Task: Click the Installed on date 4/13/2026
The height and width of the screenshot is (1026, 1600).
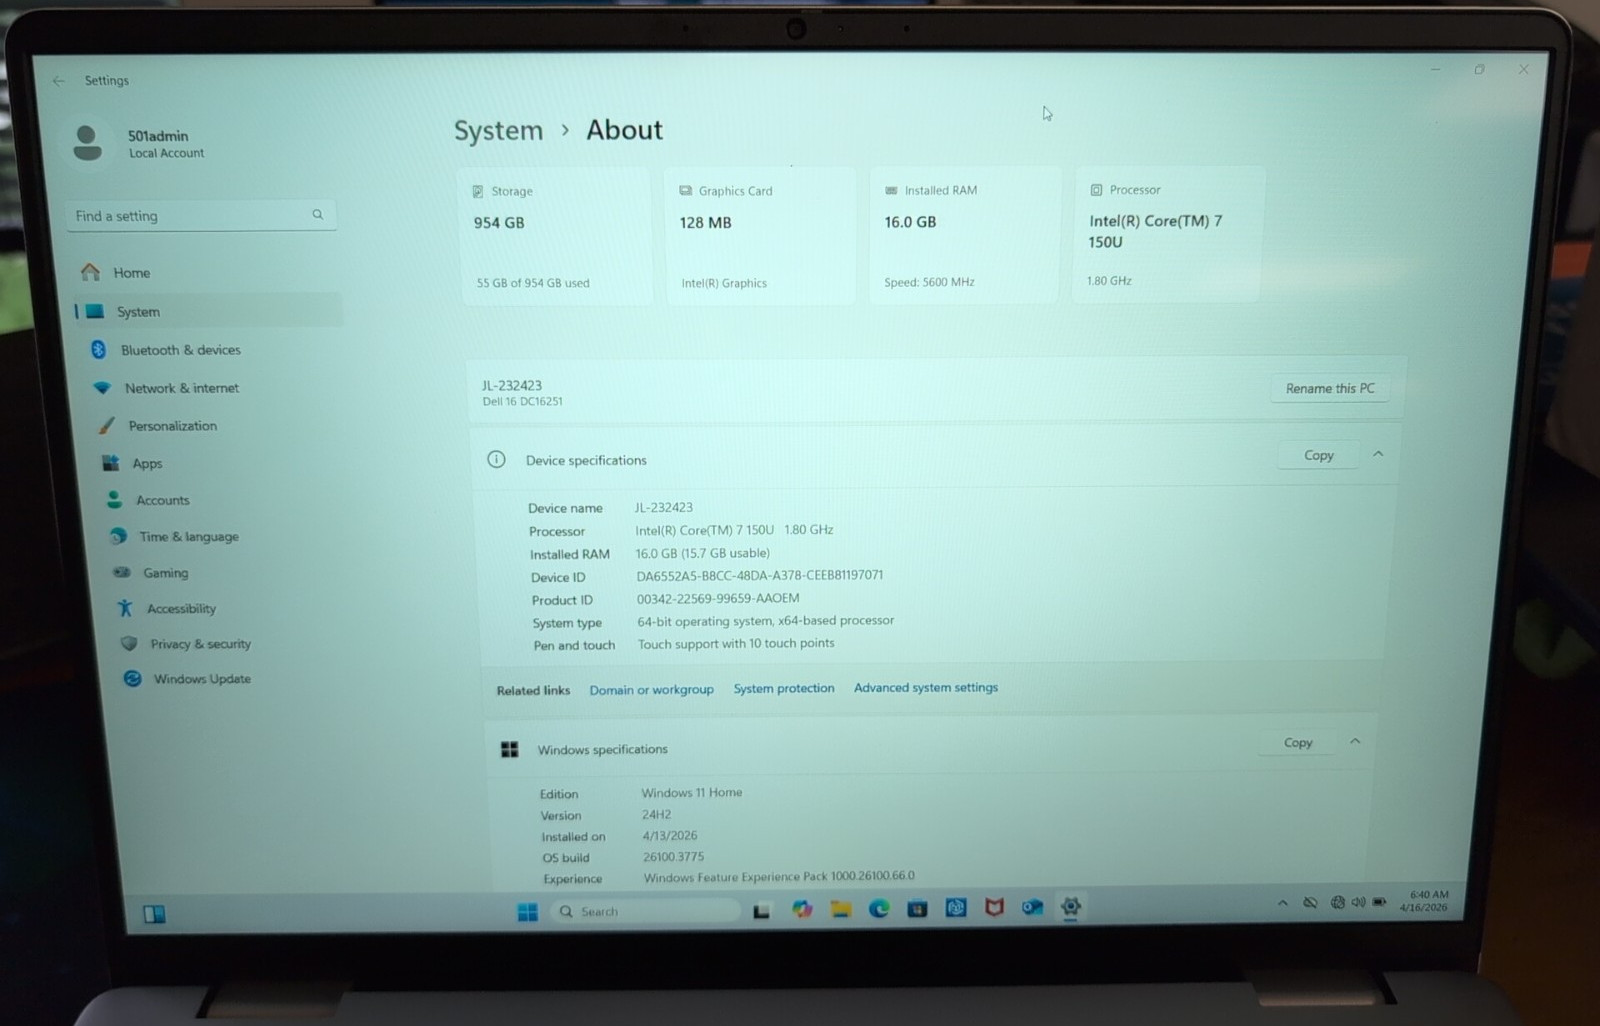Action: pos(669,836)
